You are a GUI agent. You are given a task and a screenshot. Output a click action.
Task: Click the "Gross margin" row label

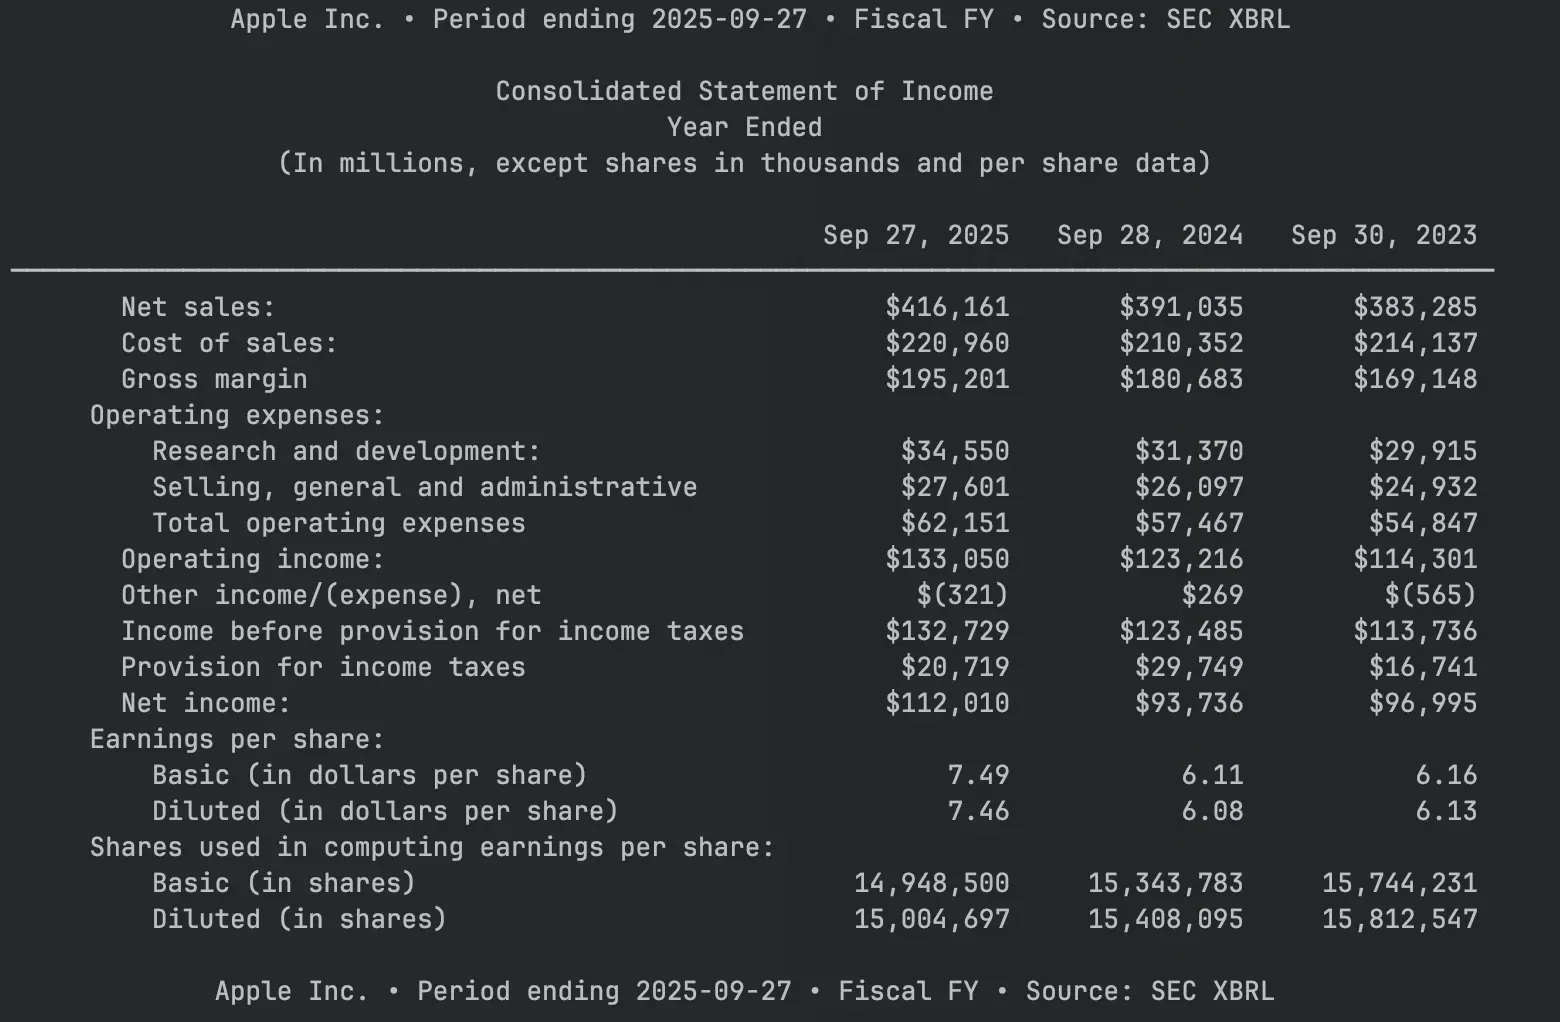214,379
